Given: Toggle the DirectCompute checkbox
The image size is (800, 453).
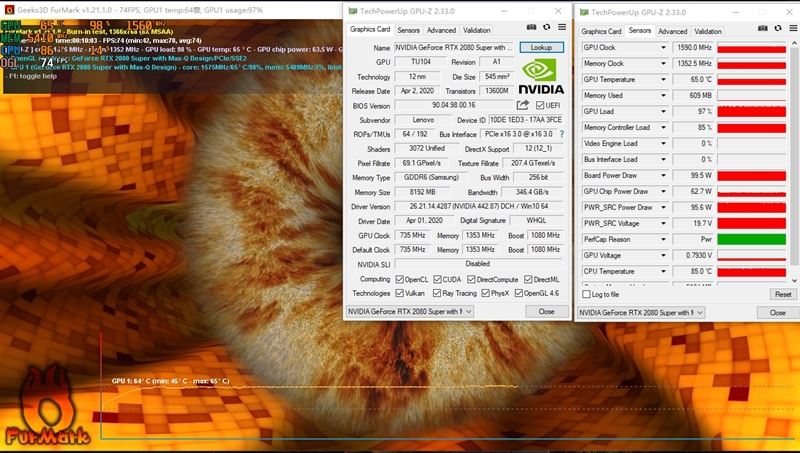Looking at the screenshot, I should [471, 280].
